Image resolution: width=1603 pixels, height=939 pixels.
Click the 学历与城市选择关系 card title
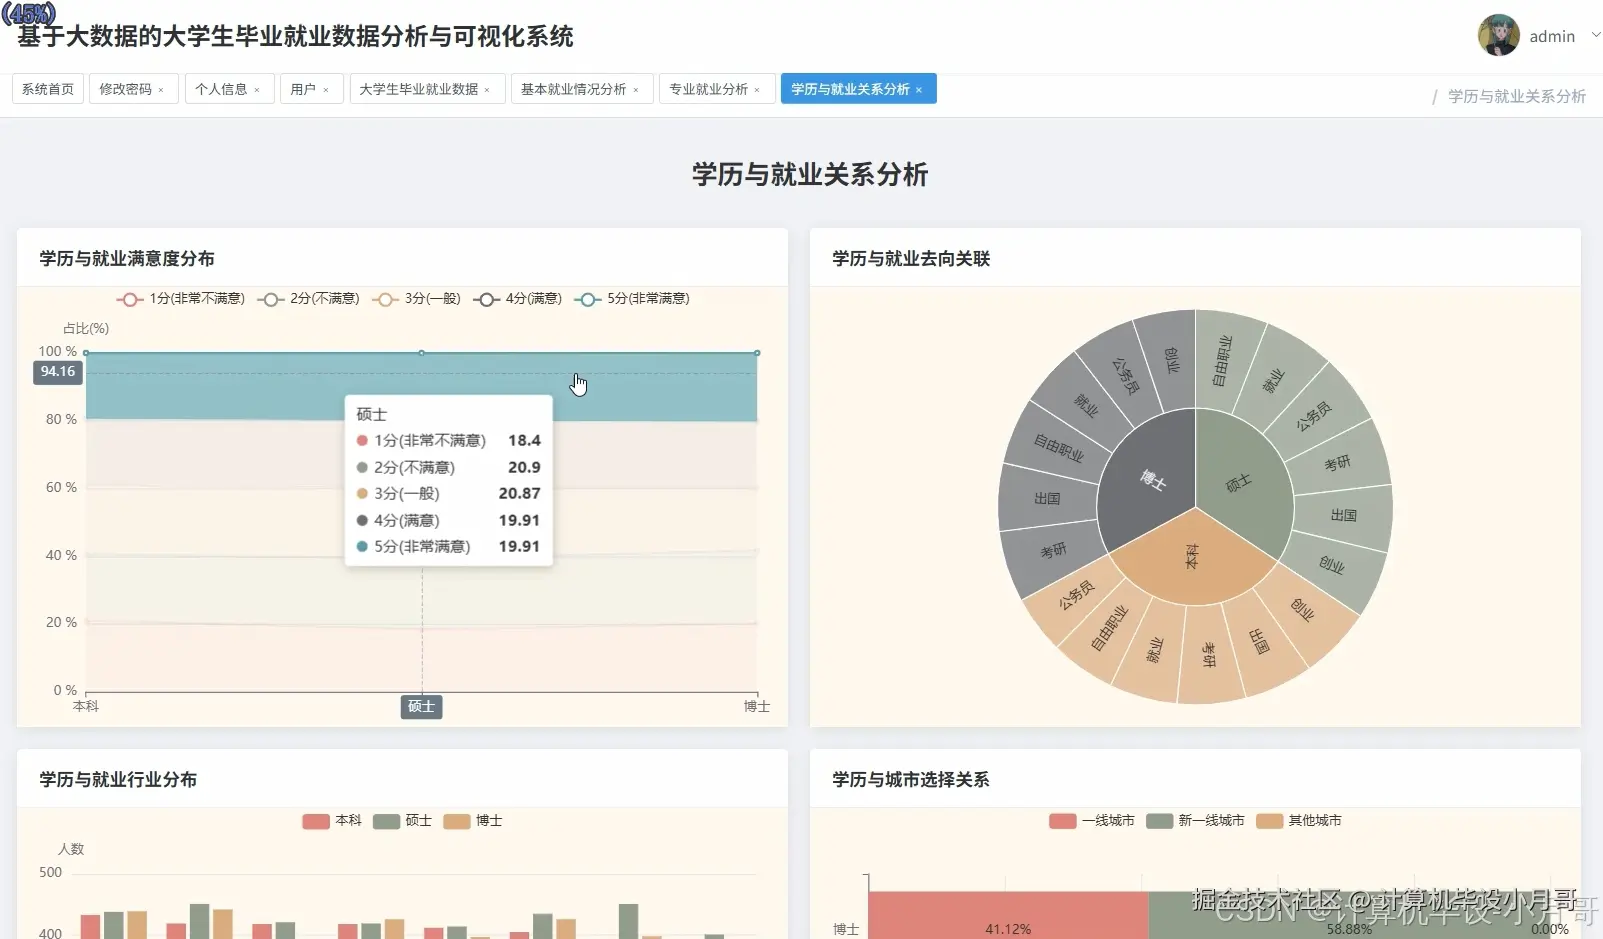911,780
